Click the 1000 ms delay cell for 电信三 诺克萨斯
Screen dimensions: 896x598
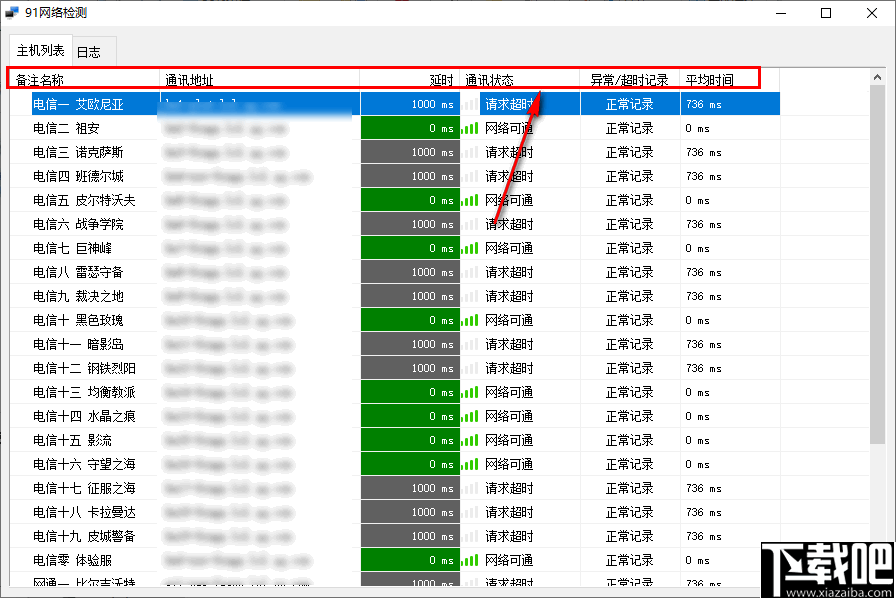(410, 152)
